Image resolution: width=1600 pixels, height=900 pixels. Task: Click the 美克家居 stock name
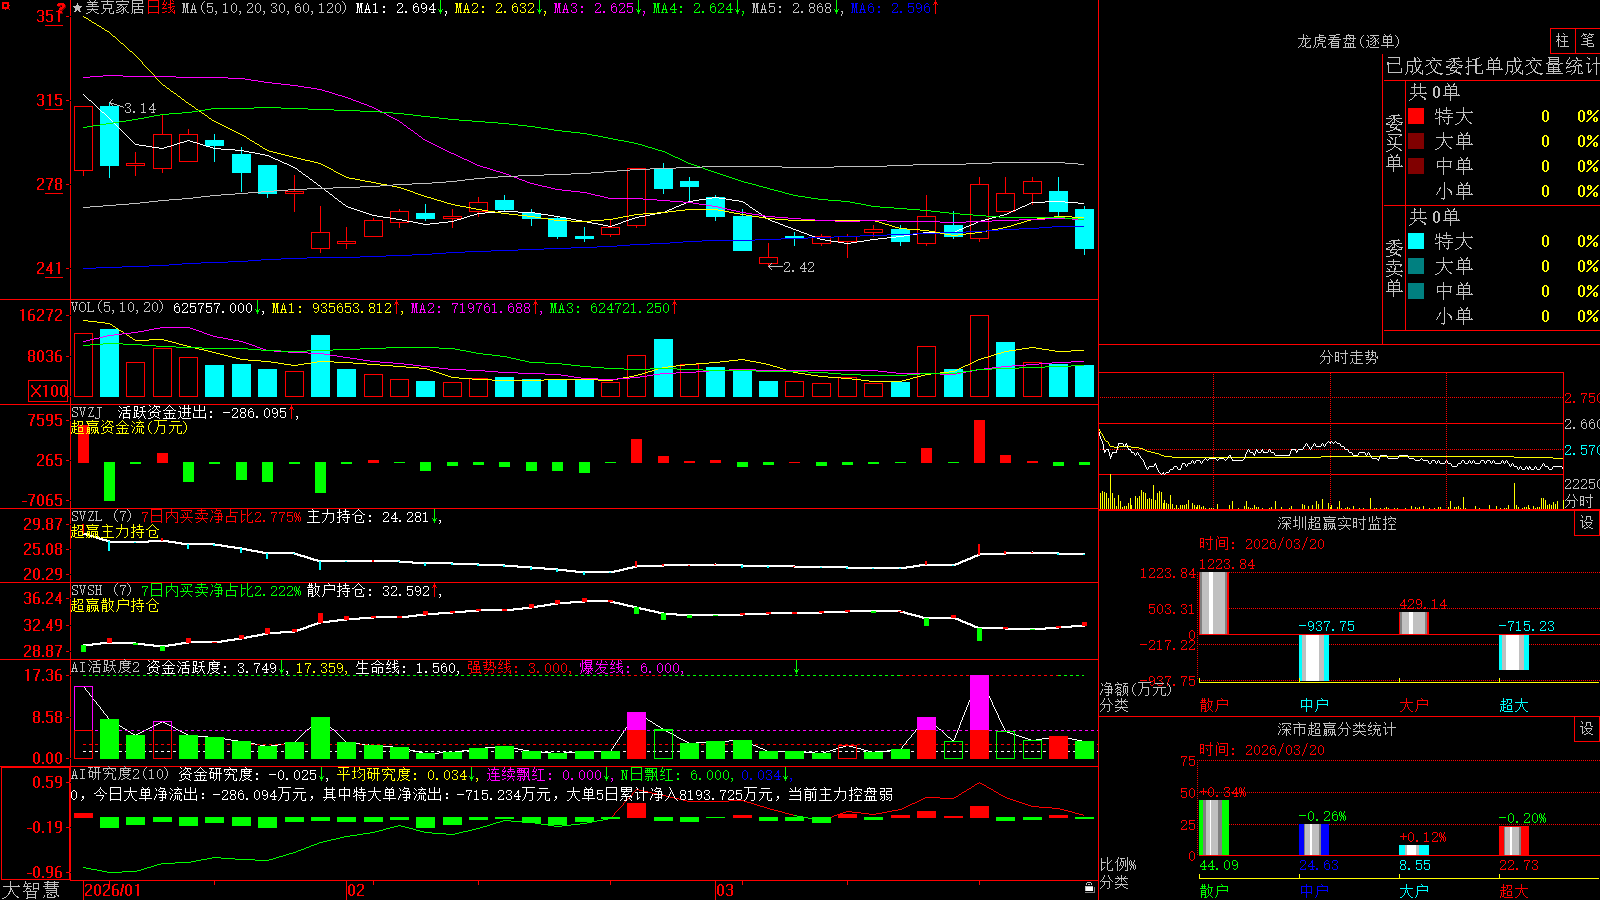[x=114, y=8]
